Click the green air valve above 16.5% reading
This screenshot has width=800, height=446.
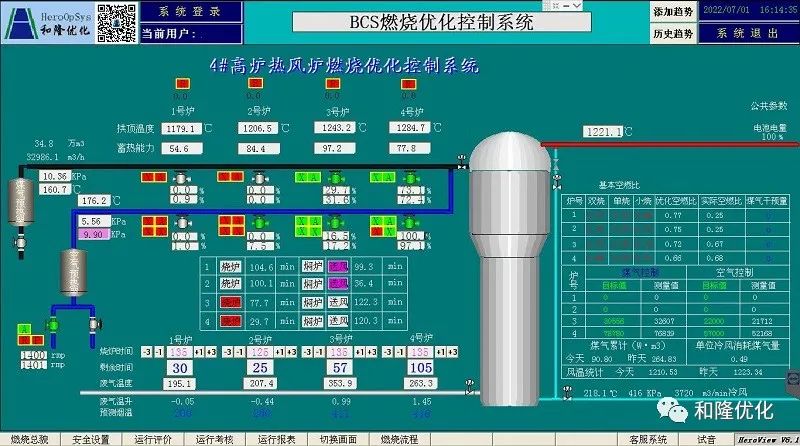click(x=335, y=223)
